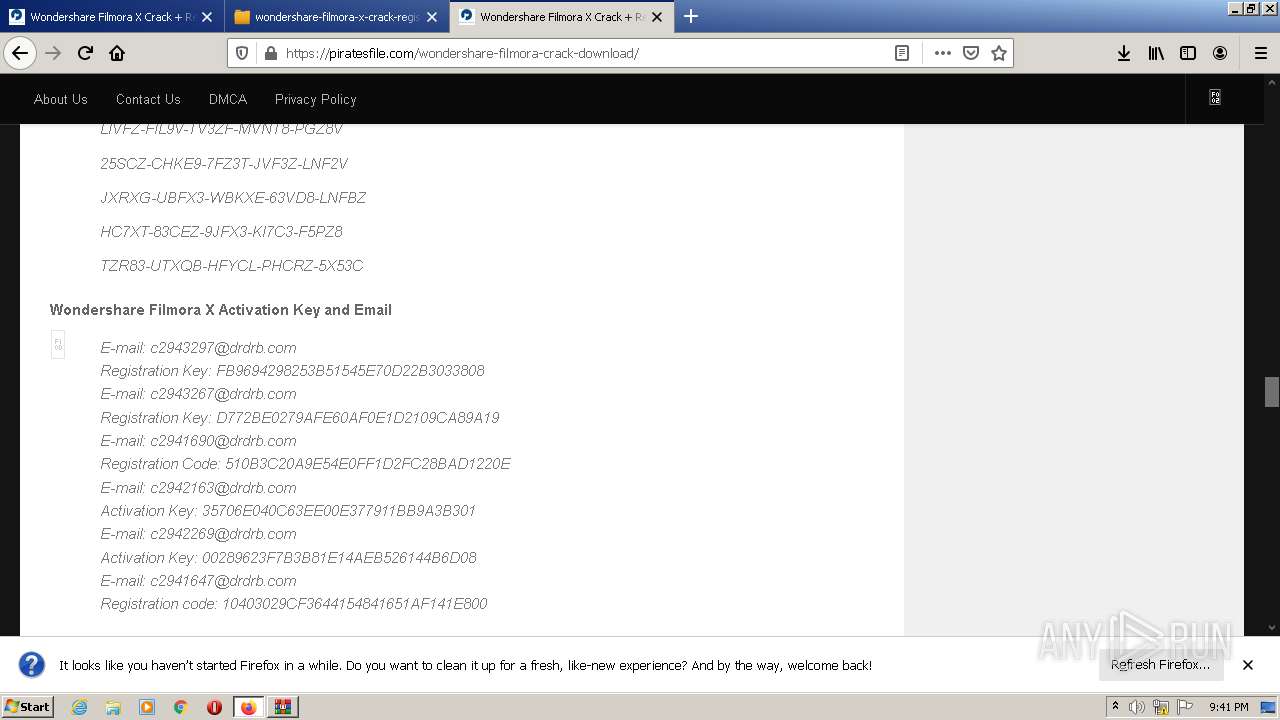
Task: Open the DMCA page
Action: (x=228, y=99)
